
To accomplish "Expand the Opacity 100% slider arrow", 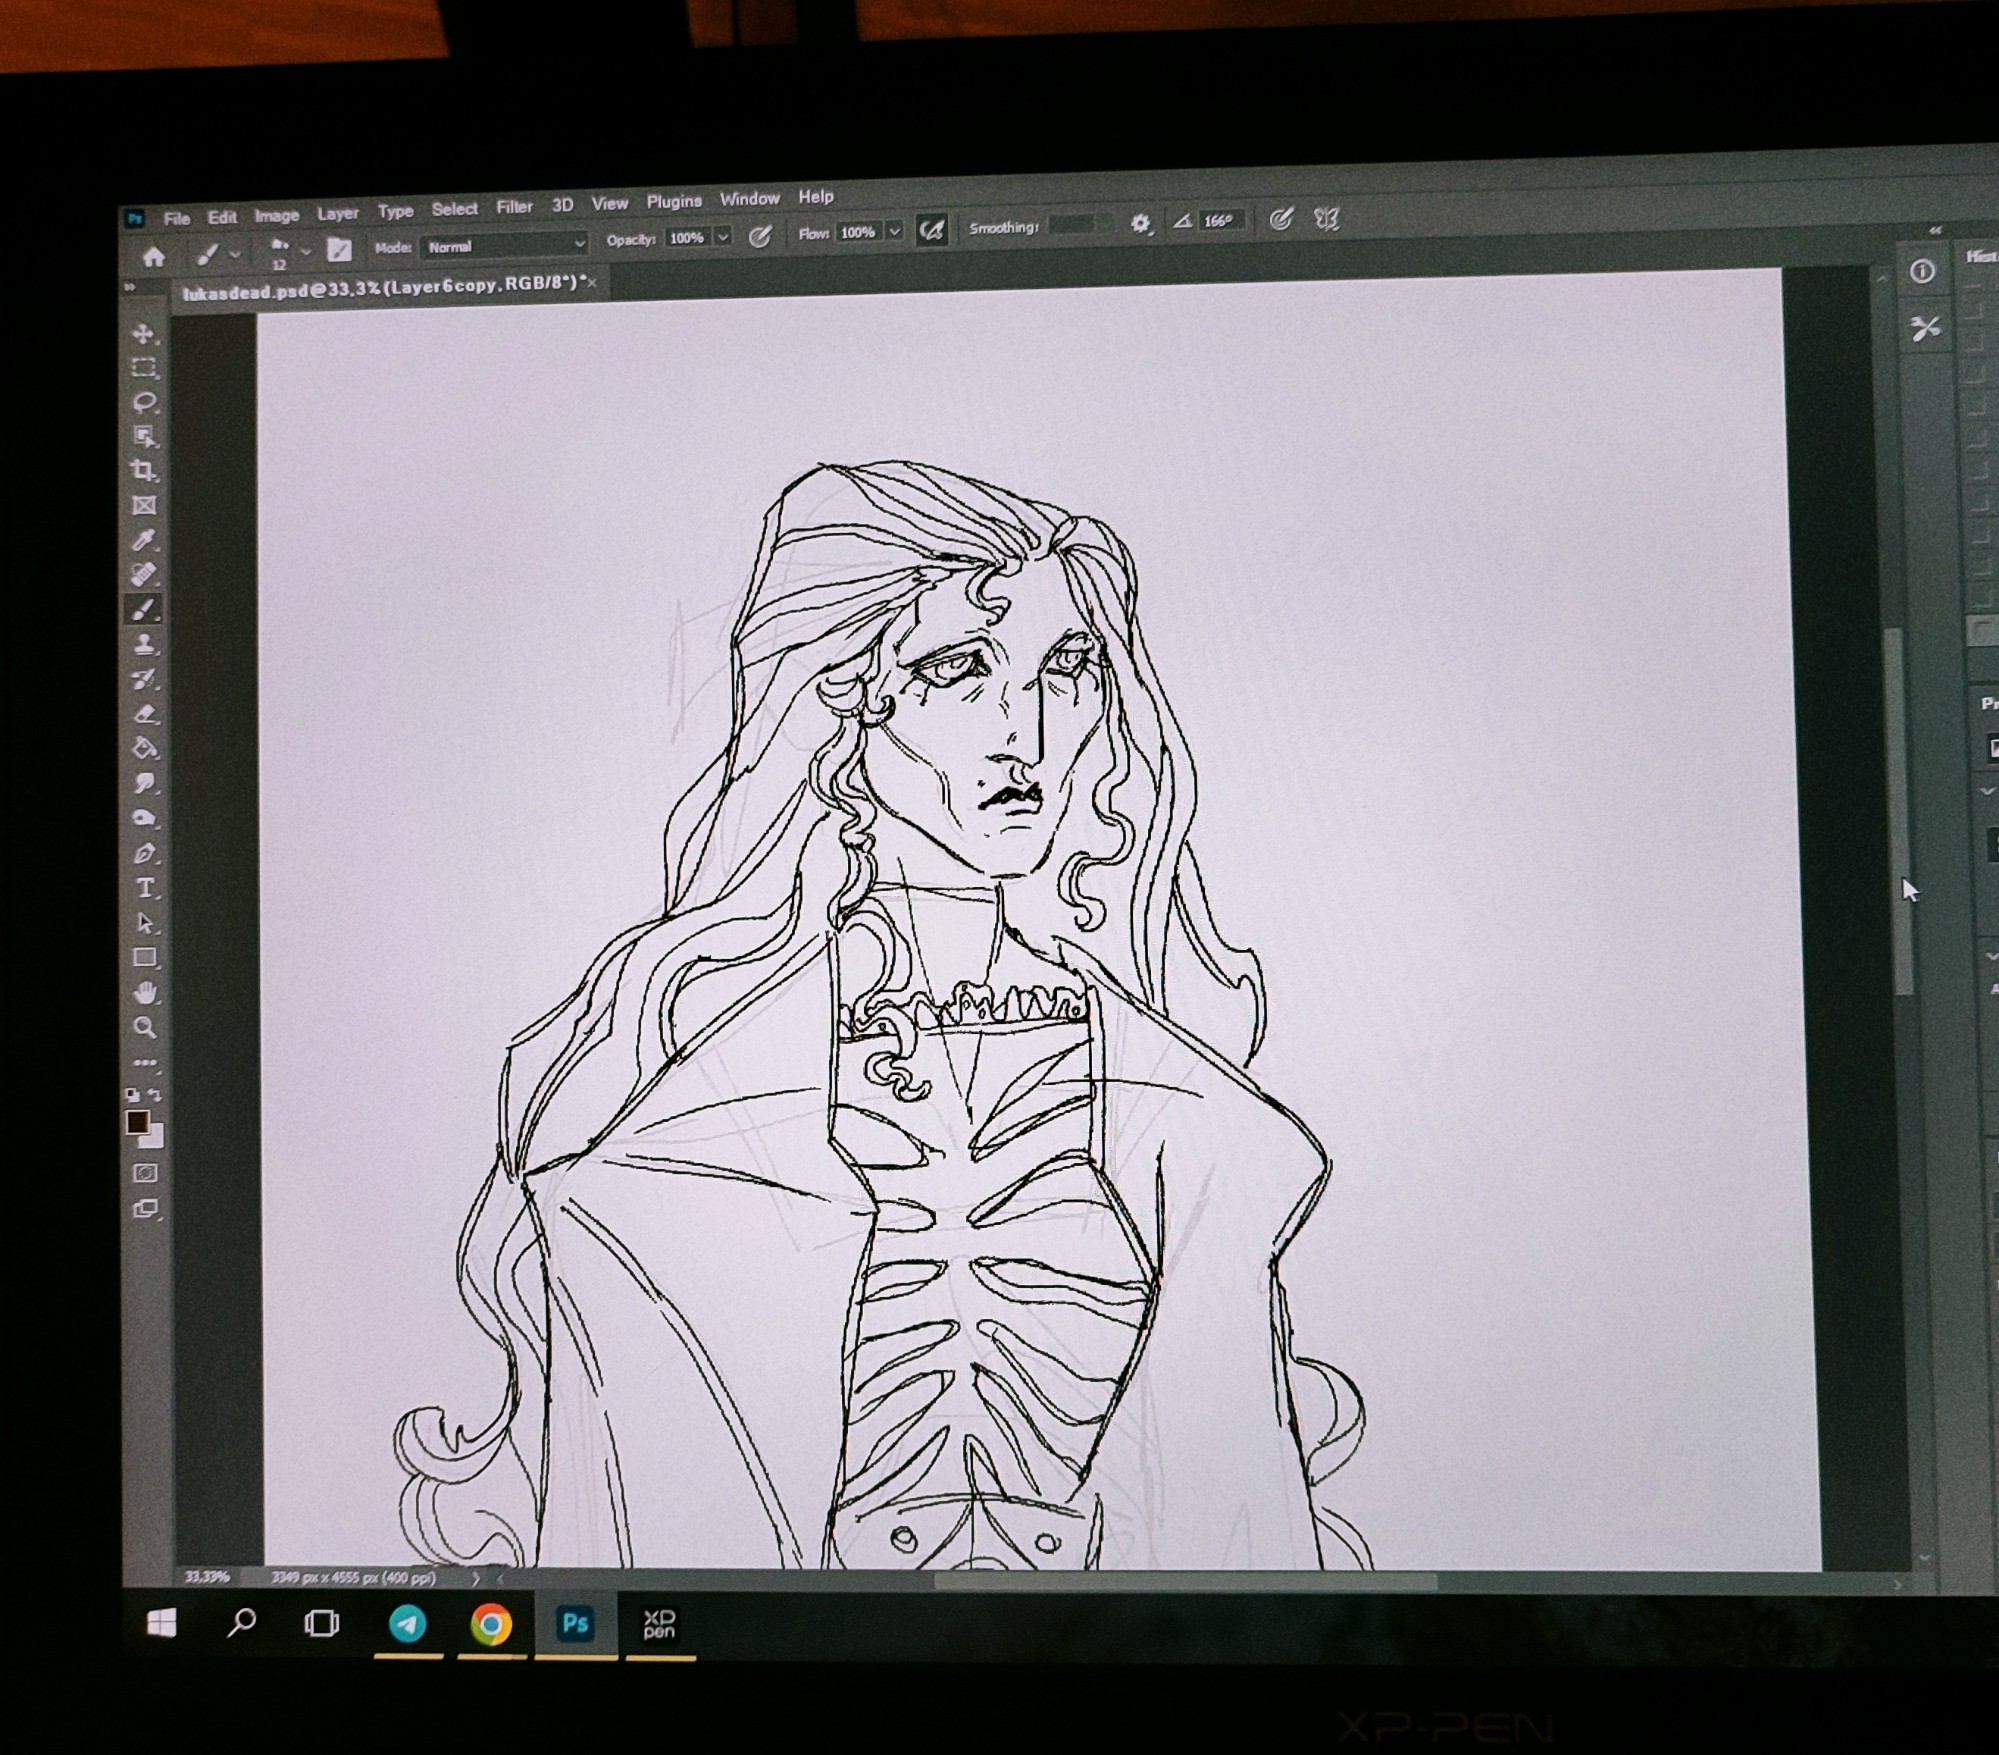I will 723,238.
